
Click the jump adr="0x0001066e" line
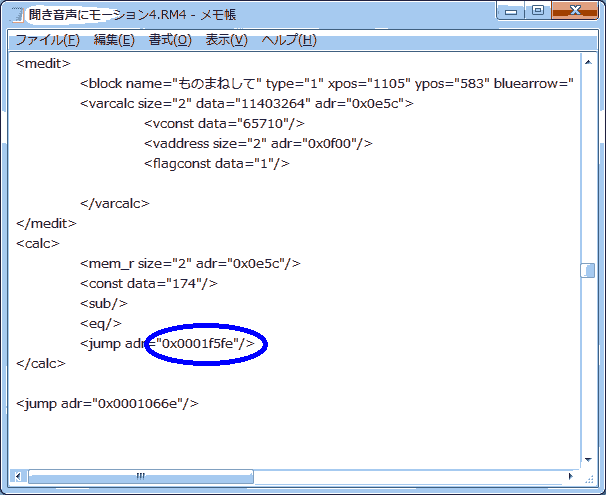(x=107, y=404)
